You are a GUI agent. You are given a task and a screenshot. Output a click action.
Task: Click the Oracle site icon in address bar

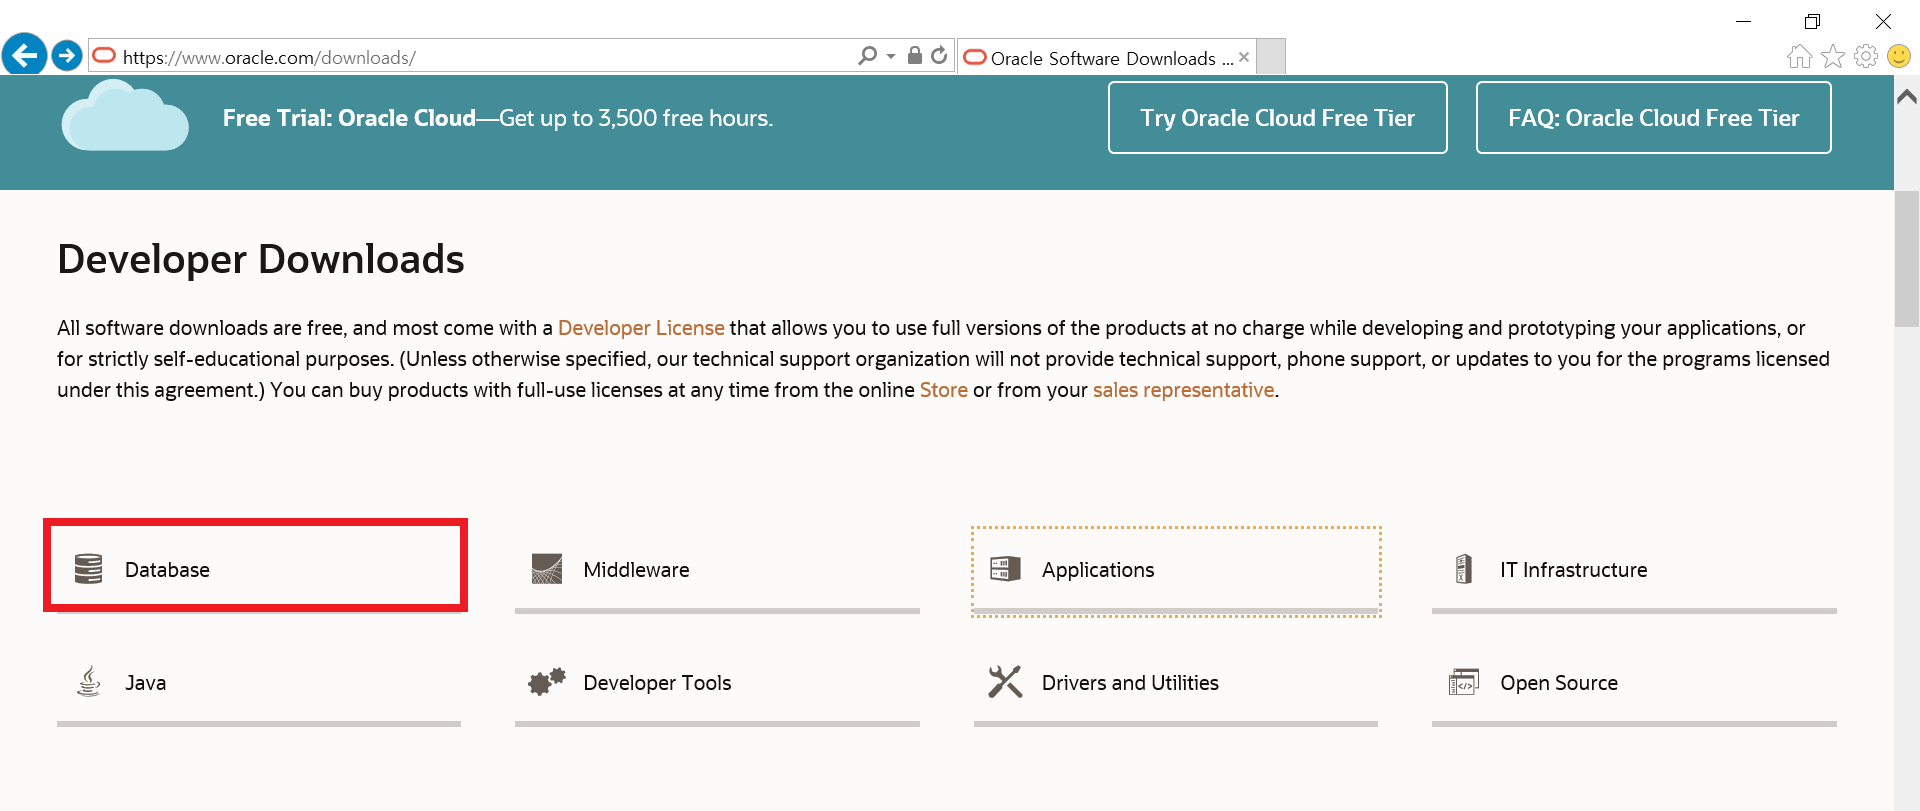pos(104,56)
